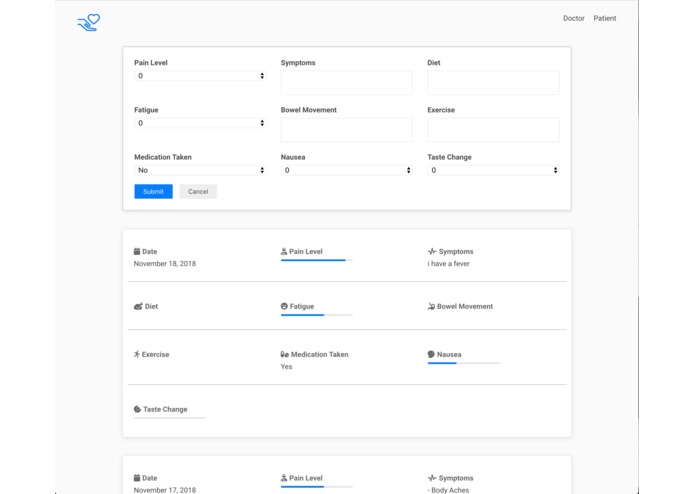Click the pulse icon next to Symptoms in November 18 entry
Image resolution: width=695 pixels, height=494 pixels.
(x=432, y=251)
